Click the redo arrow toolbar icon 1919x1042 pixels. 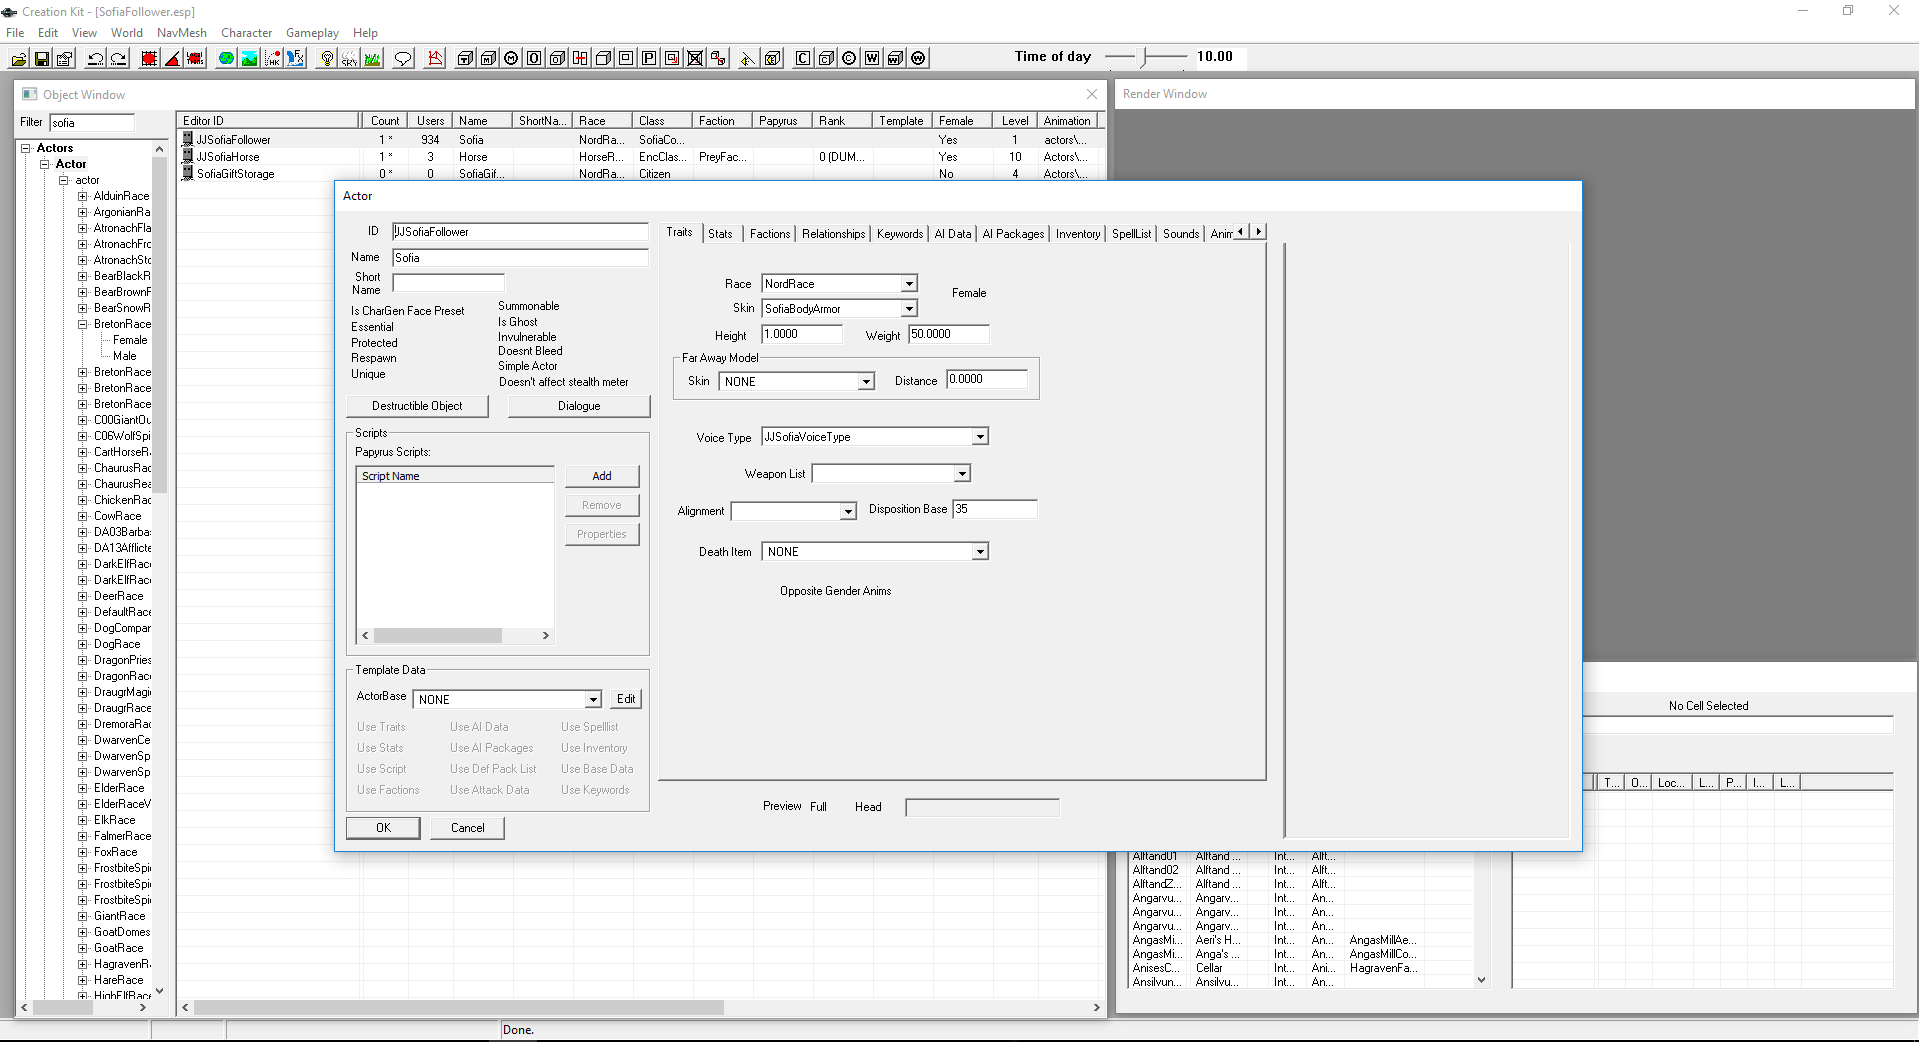[x=118, y=58]
